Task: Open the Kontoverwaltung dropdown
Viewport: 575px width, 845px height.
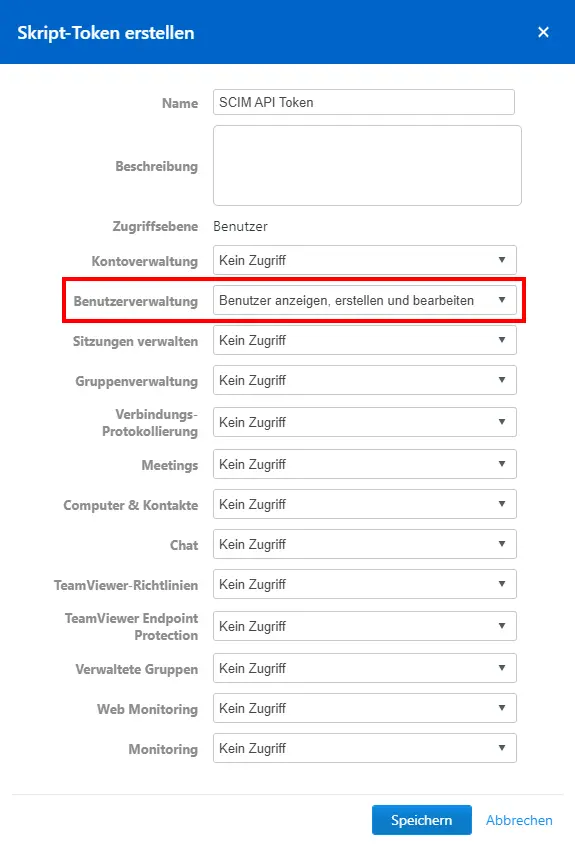Action: tap(365, 260)
